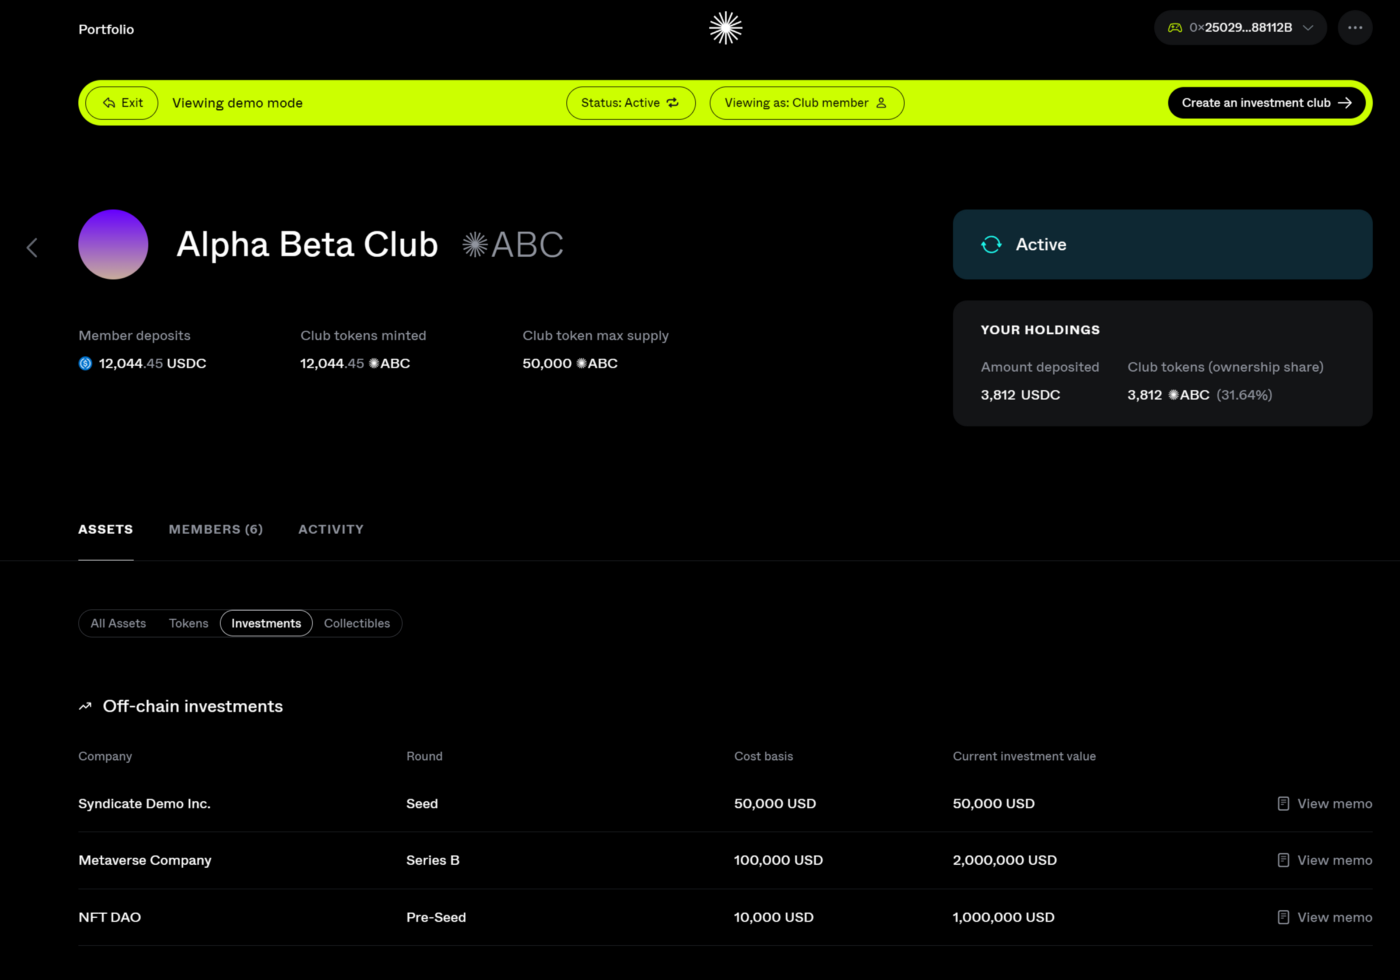
Task: Select the Collectibles filter
Action: tap(357, 623)
